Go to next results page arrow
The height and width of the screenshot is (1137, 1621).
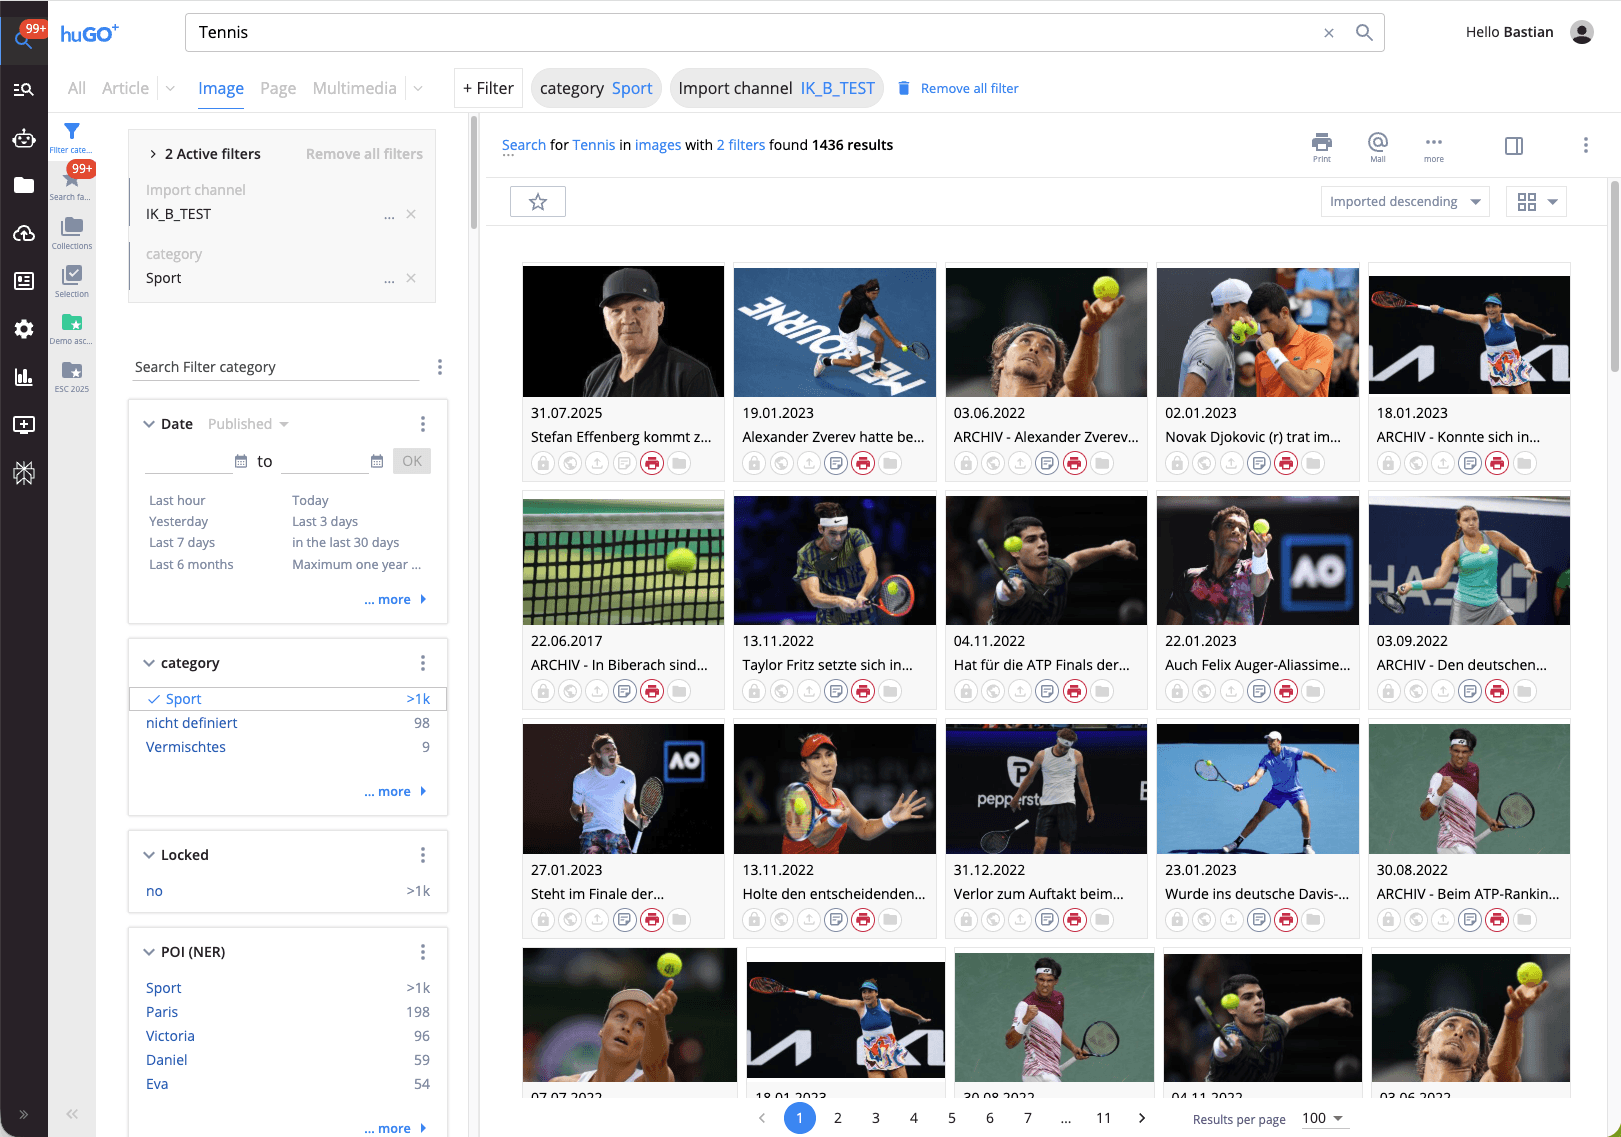coord(1142,1118)
